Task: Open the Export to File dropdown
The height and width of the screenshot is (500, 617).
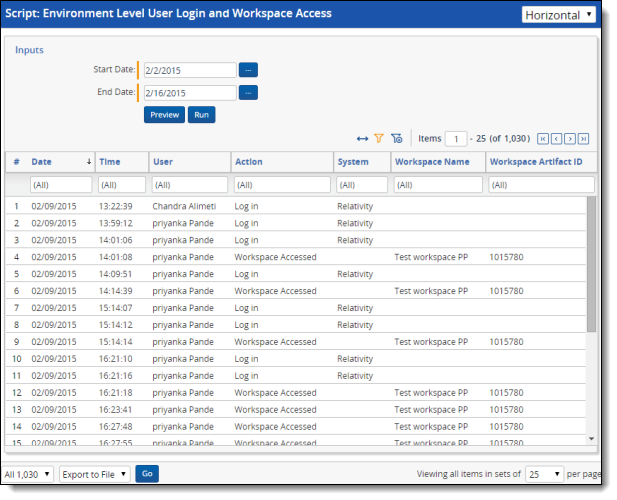Action: [94, 474]
